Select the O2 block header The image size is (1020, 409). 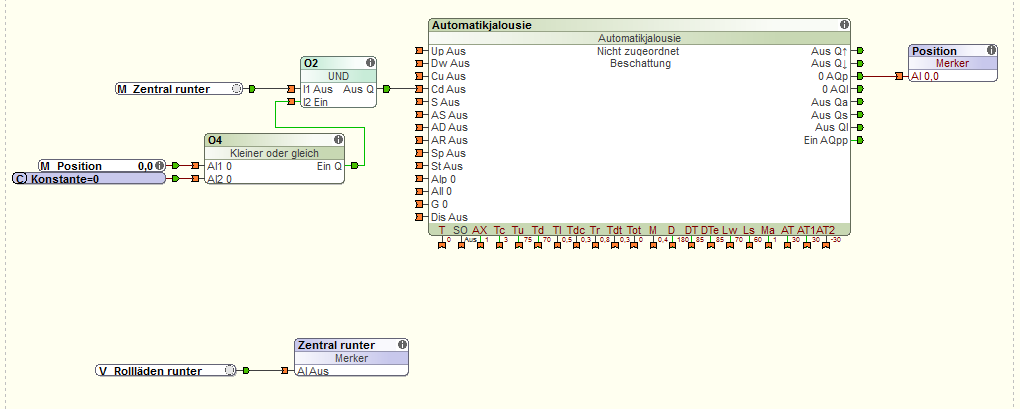click(x=338, y=63)
